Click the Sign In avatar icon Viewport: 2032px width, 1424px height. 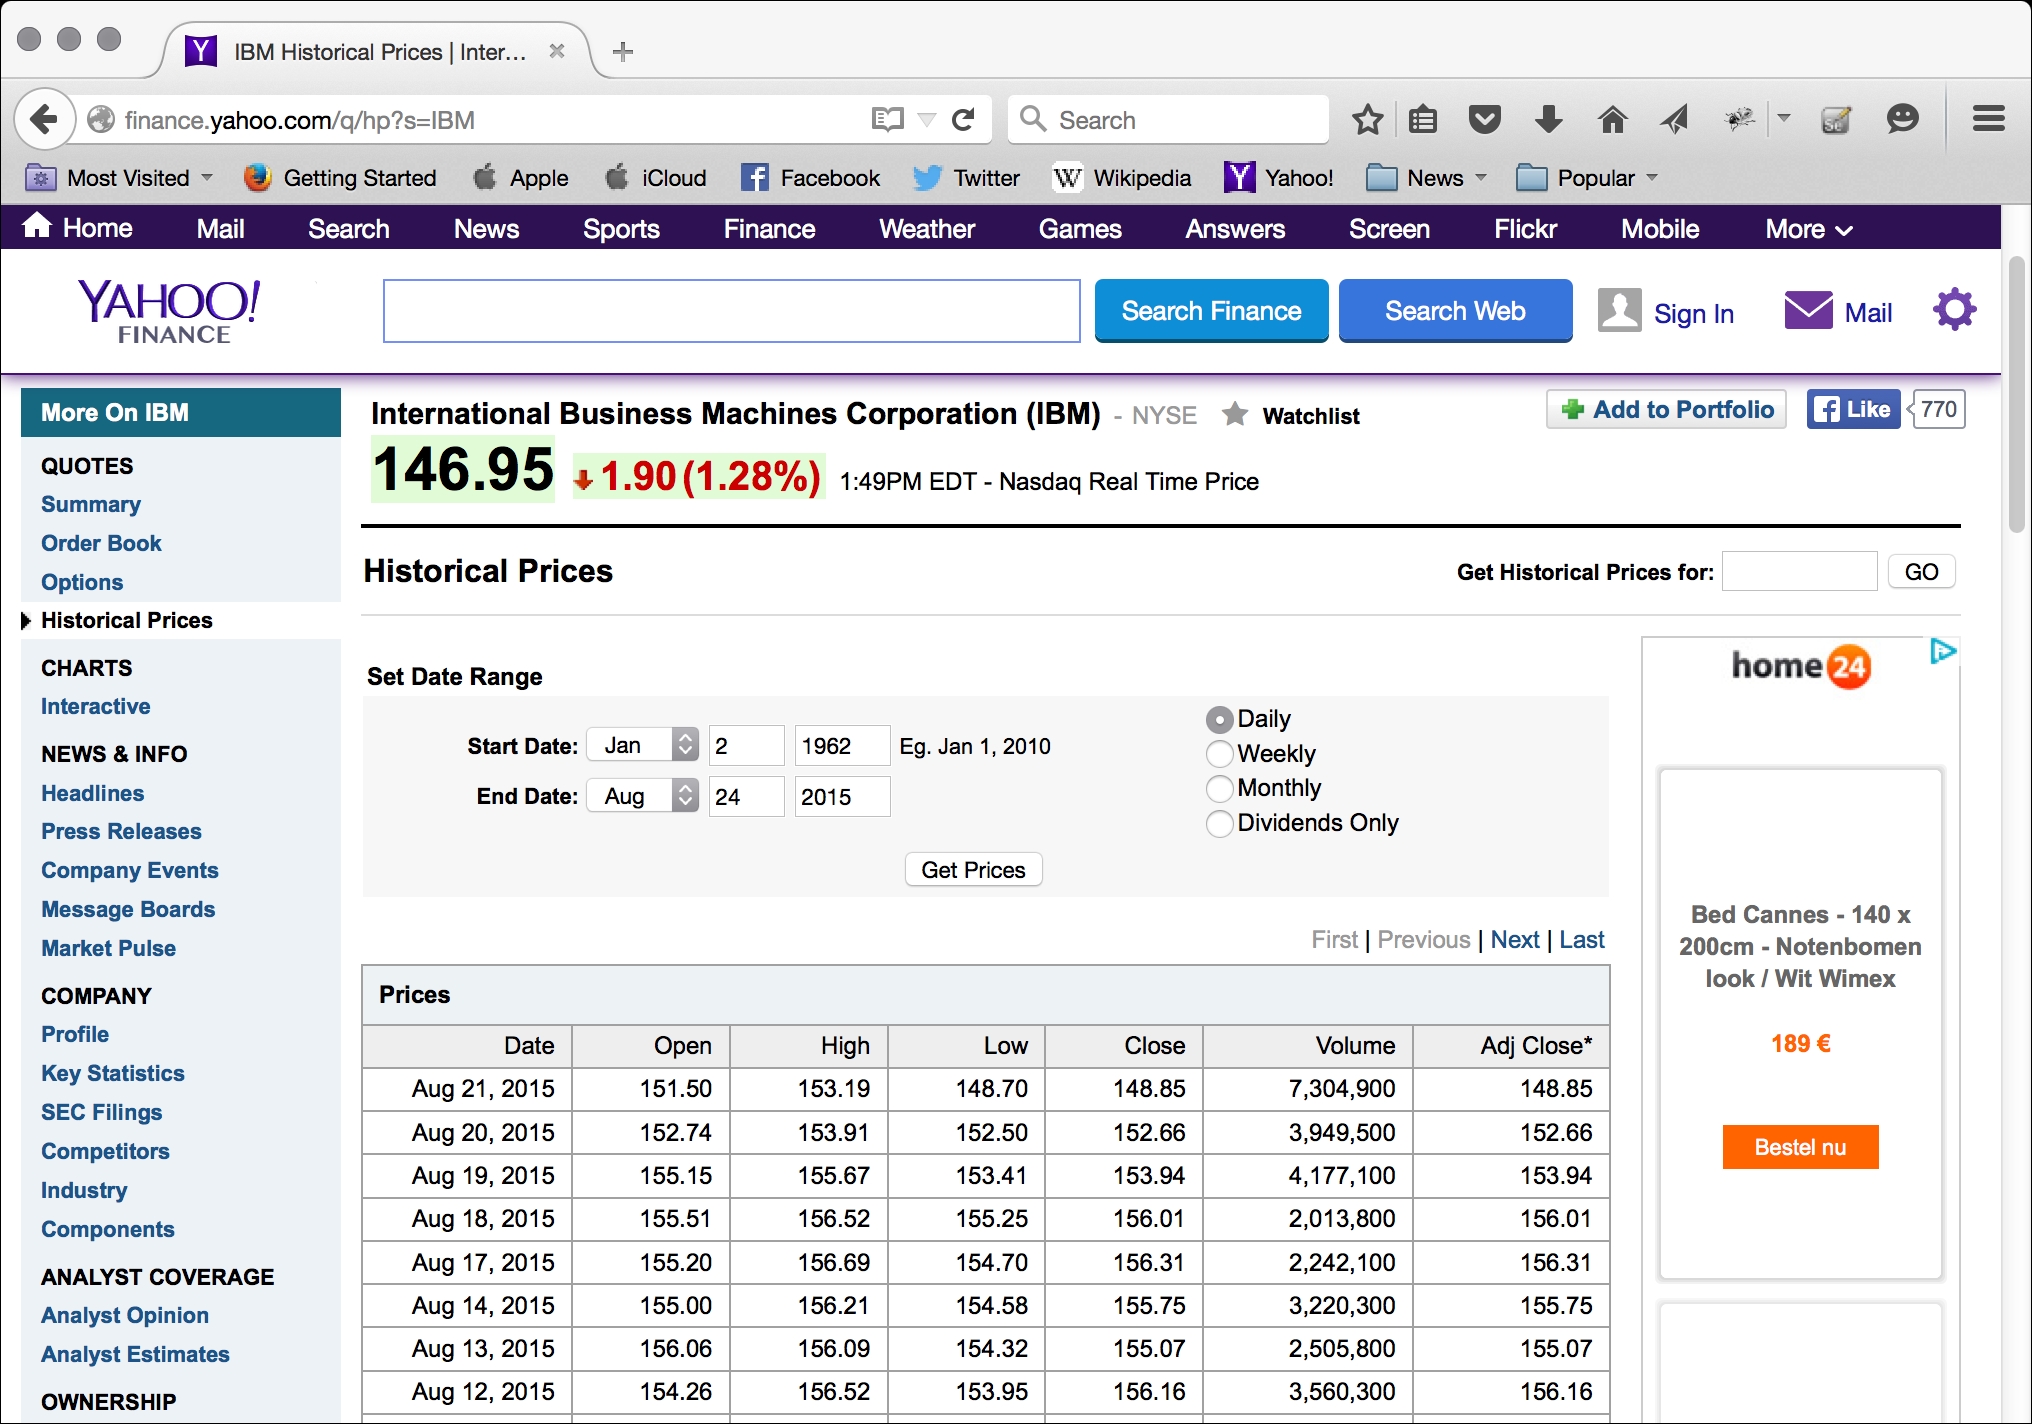1619,310
